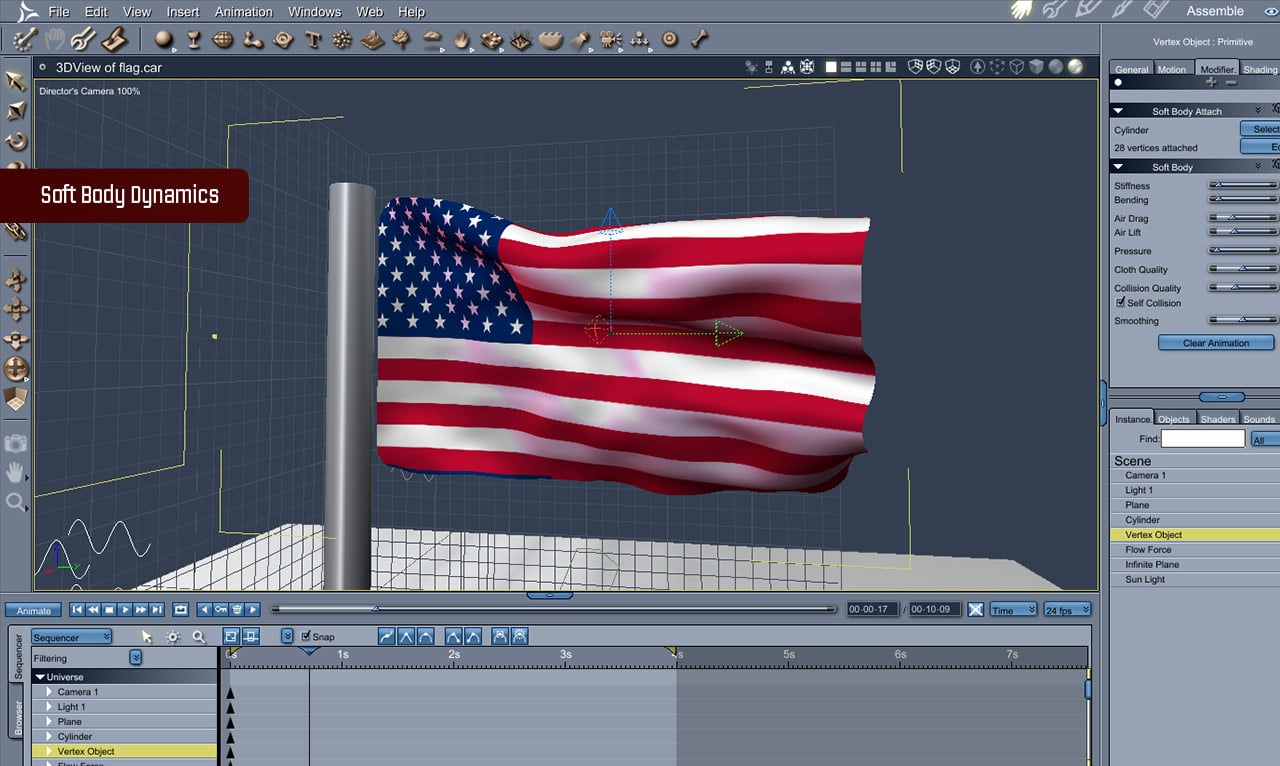Toggle the Snap checkbox in the sequencer
Screen dimensions: 1280x766
306,636
